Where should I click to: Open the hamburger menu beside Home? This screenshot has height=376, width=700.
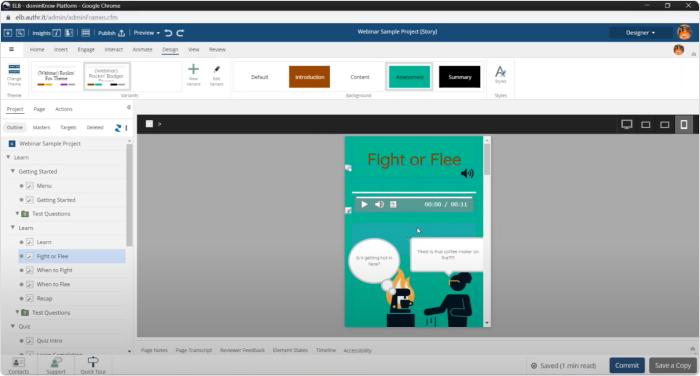click(11, 50)
